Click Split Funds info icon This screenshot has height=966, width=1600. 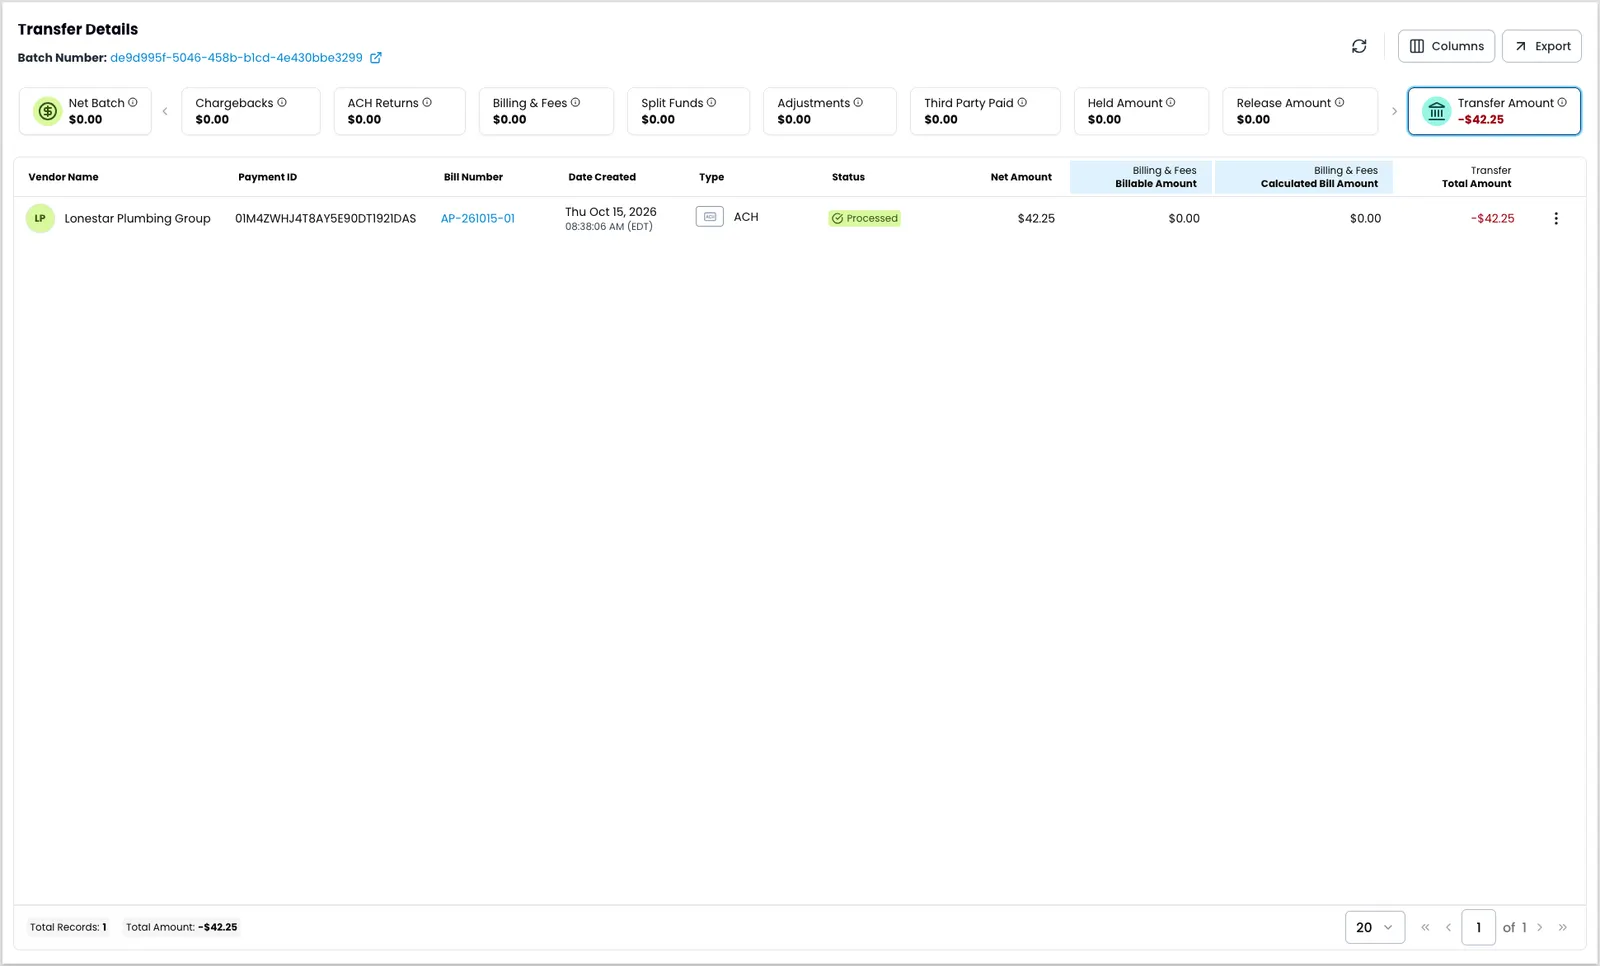click(x=712, y=102)
